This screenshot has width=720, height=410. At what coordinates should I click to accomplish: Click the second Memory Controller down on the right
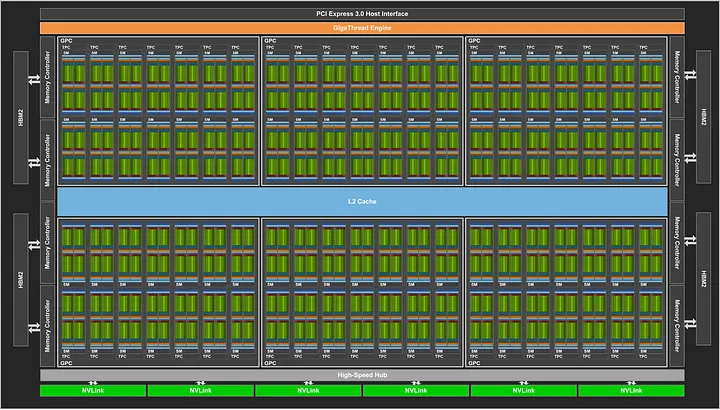click(677, 160)
